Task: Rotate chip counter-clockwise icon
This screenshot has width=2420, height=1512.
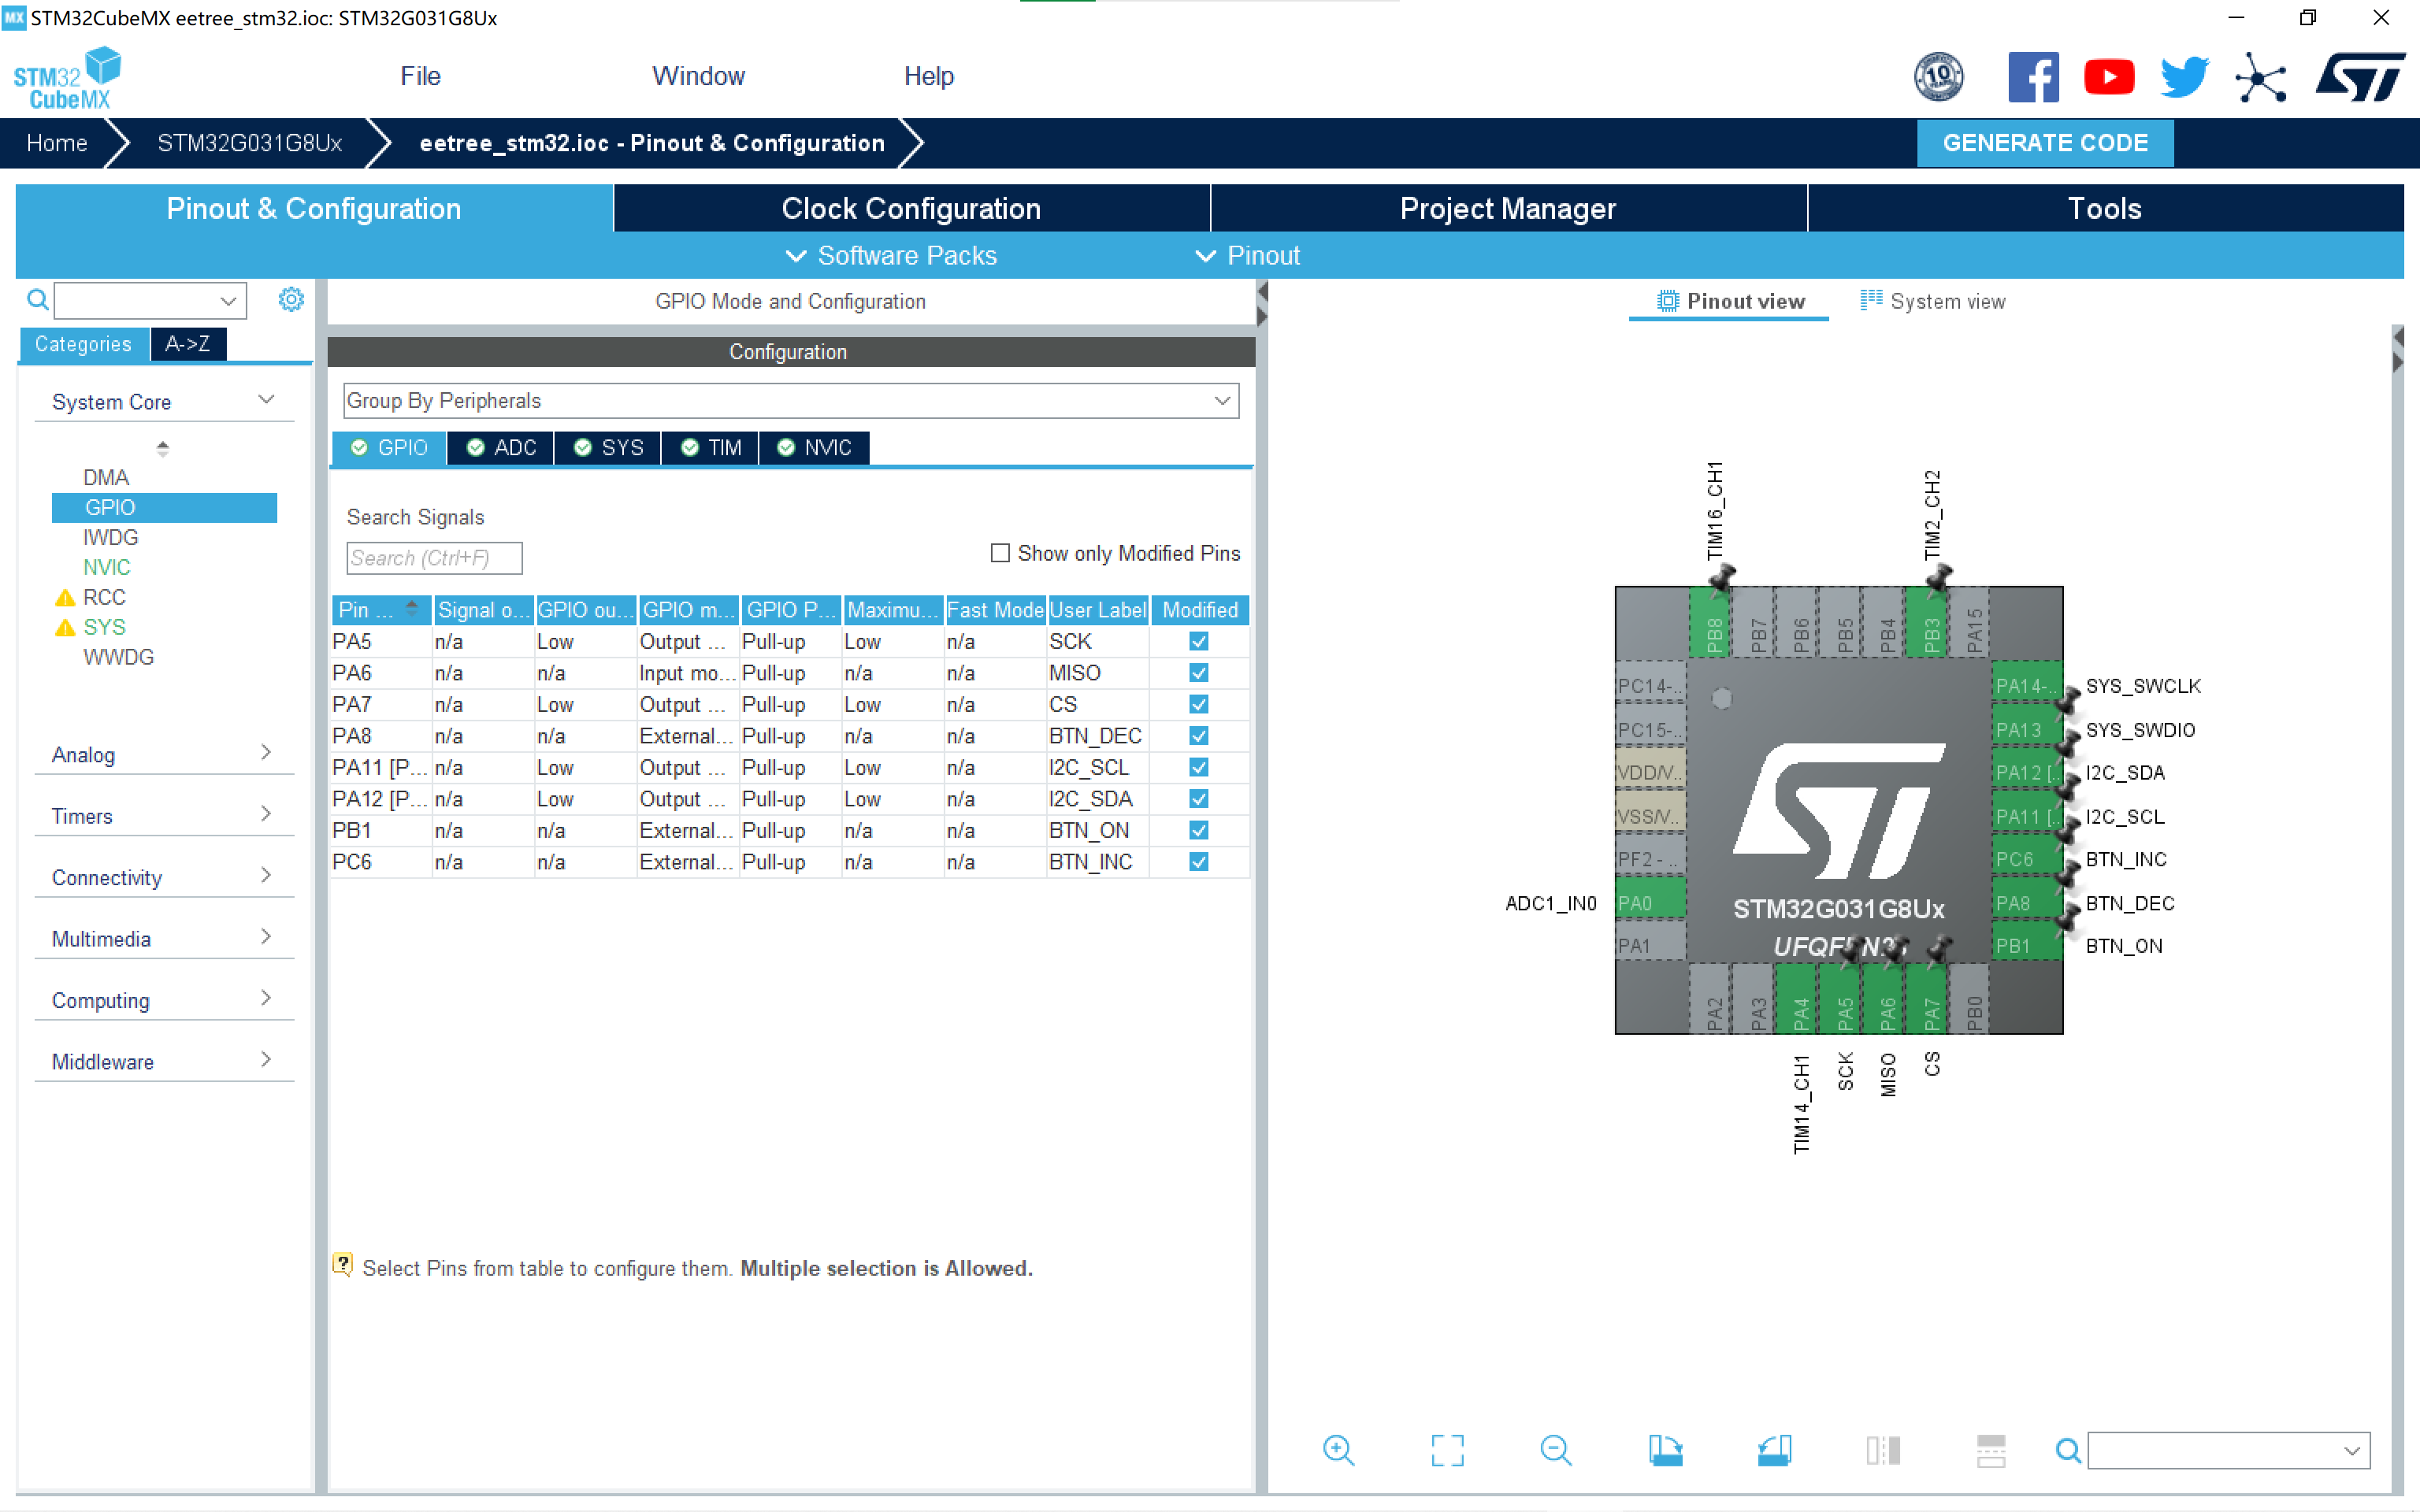Action: pyautogui.click(x=1774, y=1450)
